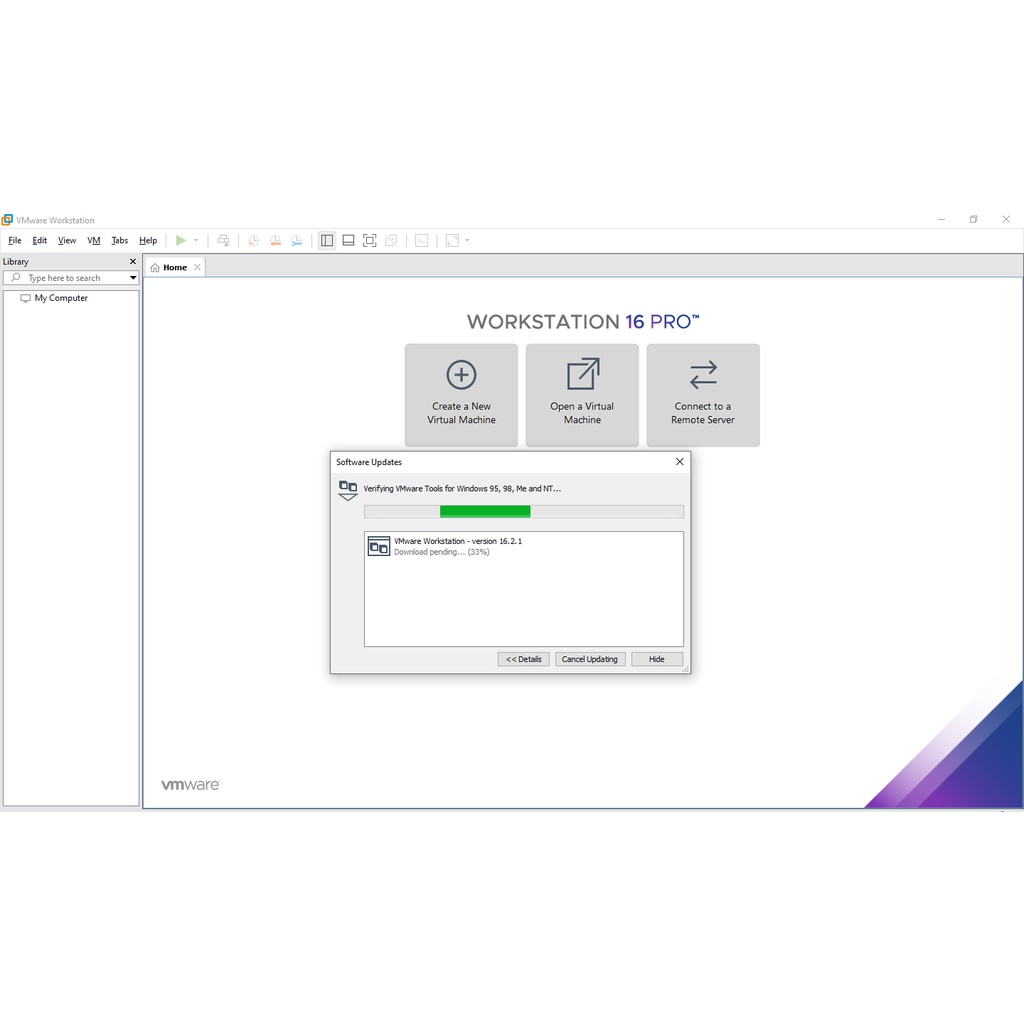Click the Home tab house icon
The height and width of the screenshot is (1024, 1024).
point(155,267)
